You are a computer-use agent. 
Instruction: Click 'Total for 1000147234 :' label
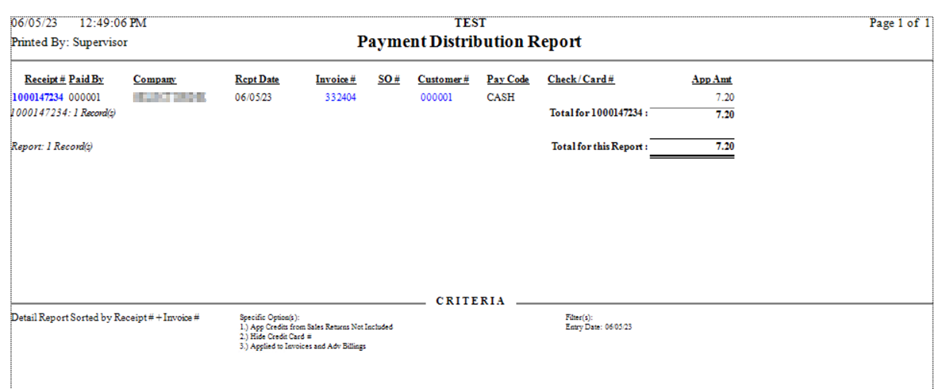coord(598,113)
